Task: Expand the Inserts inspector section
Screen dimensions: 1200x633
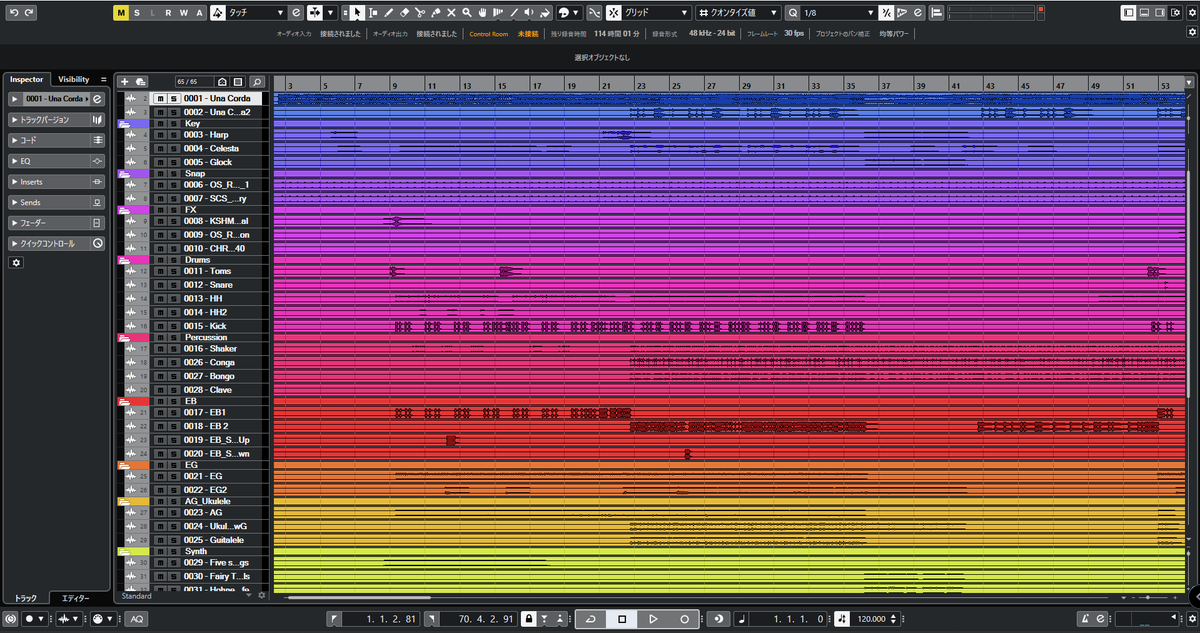Action: pos(56,182)
